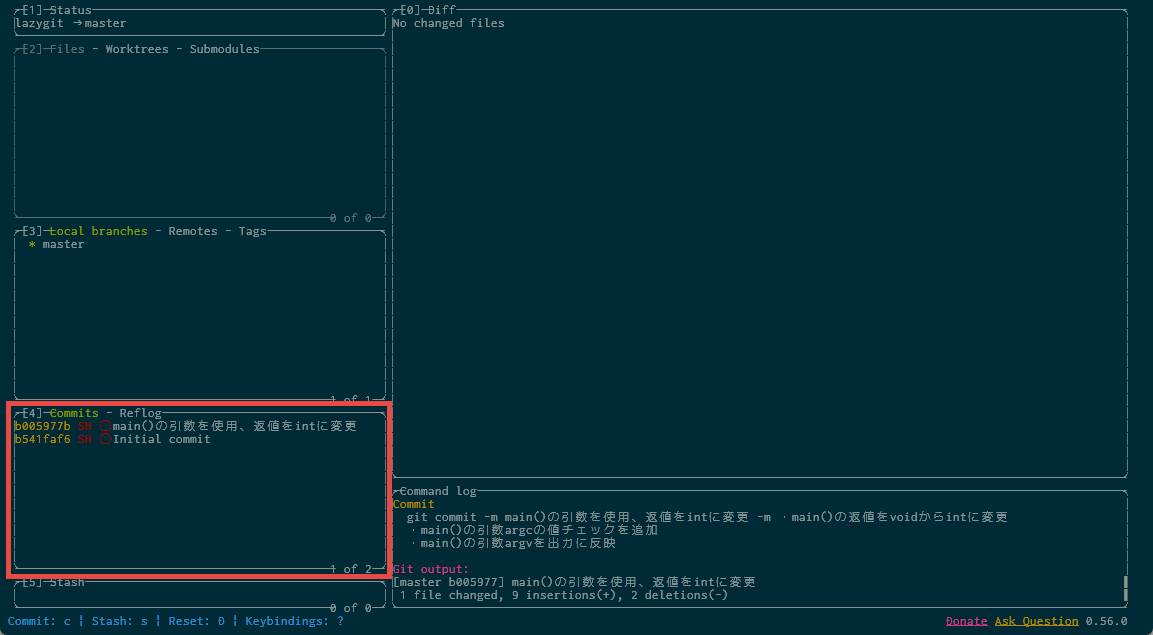1153x635 pixels.
Task: Click the Donate link
Action: [x=966, y=621]
